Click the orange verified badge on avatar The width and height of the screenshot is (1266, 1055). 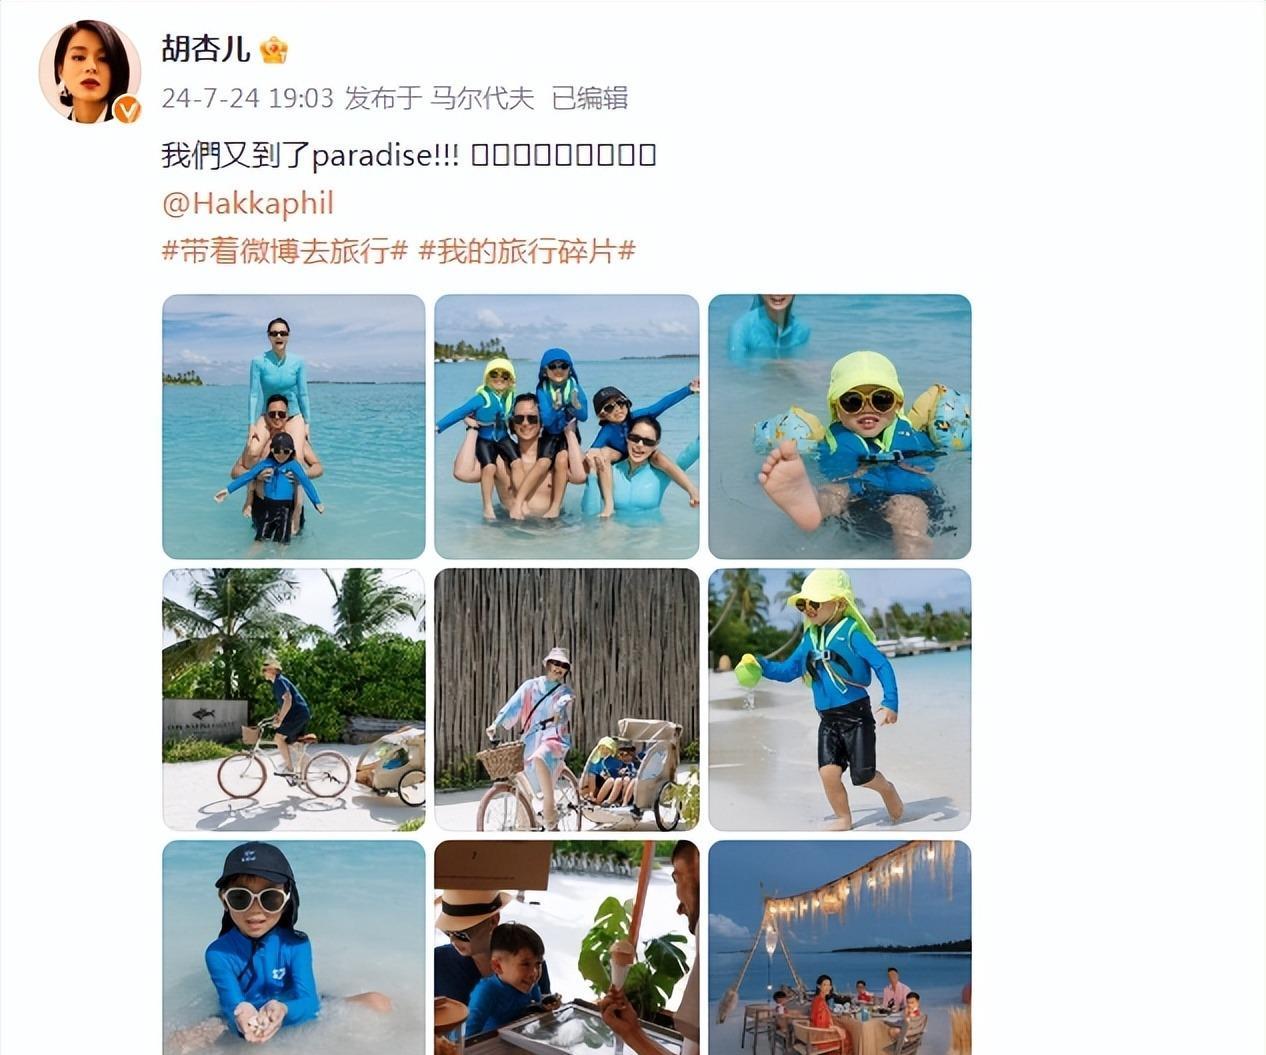coord(126,109)
